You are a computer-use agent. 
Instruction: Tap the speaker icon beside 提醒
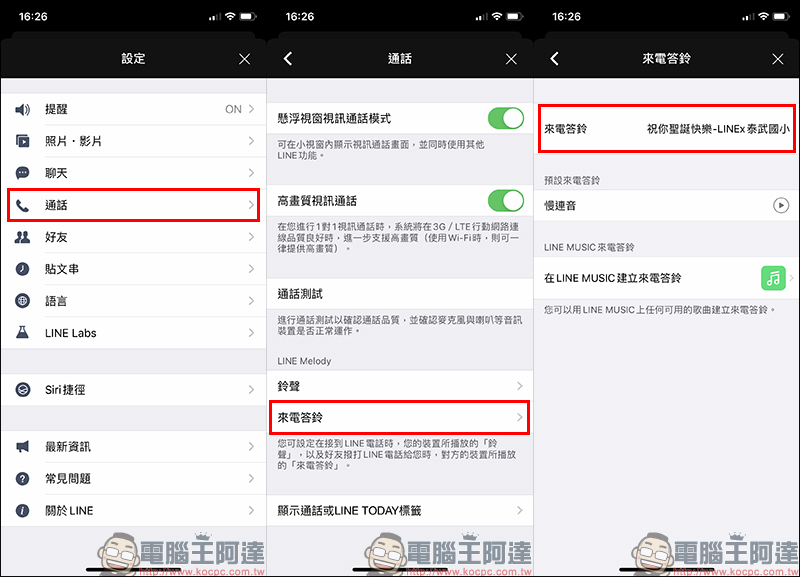tap(22, 109)
